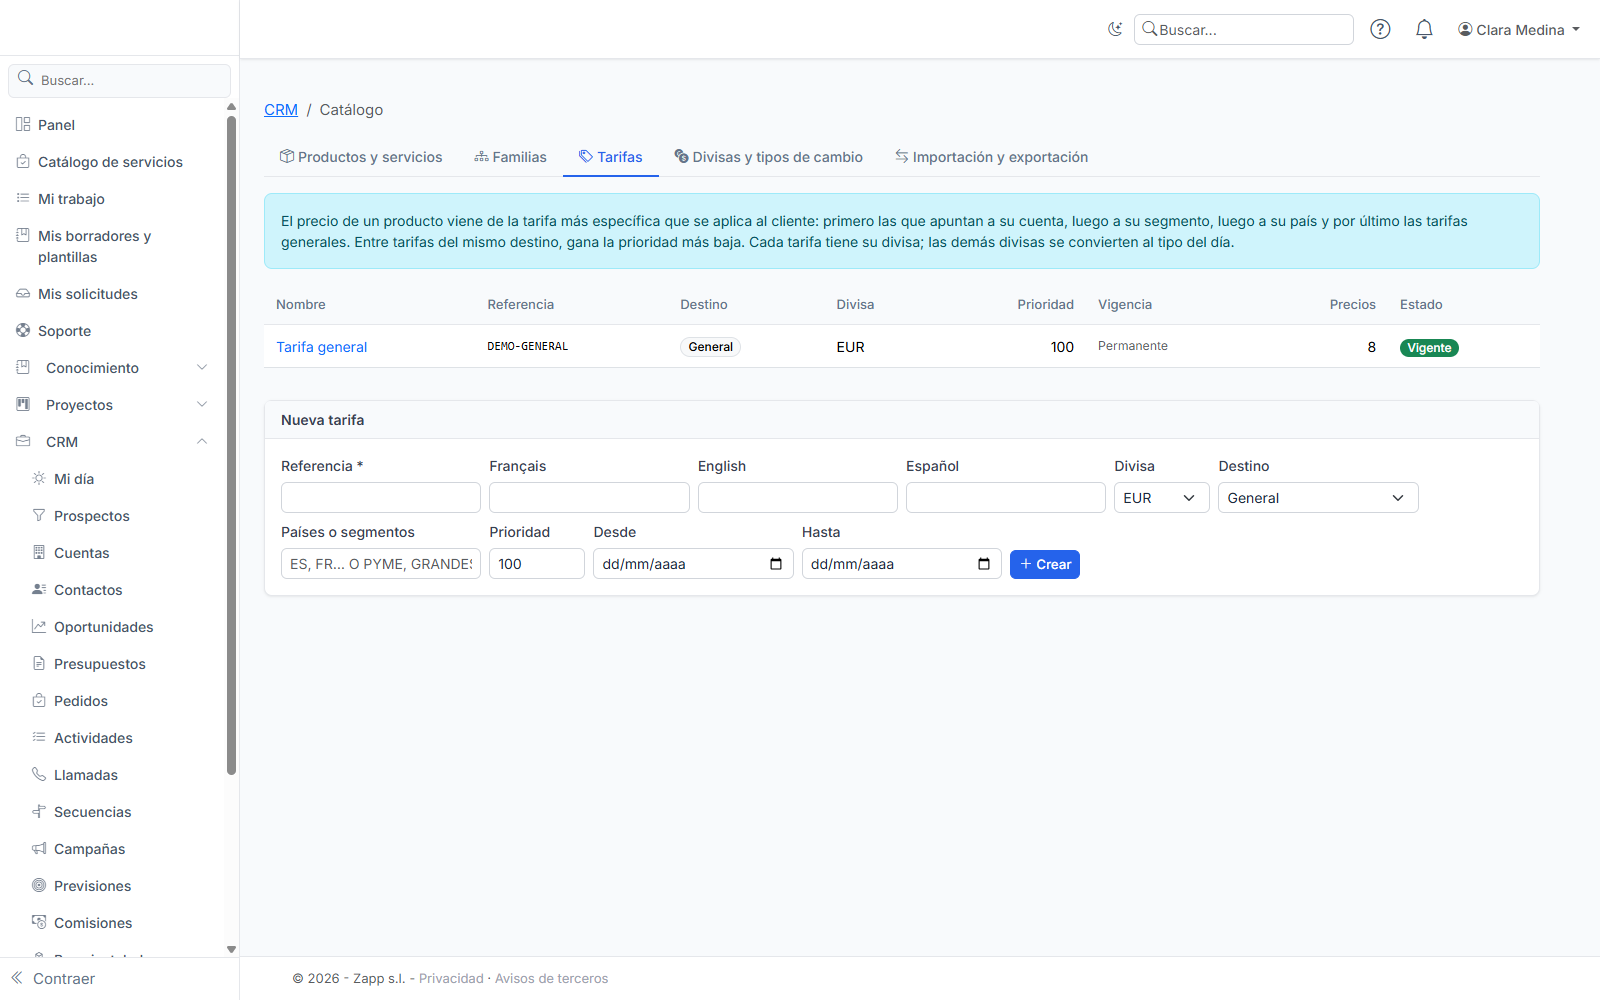Viewport: 1600px width, 1000px height.
Task: Open Campañas megaphone icon in sidebar
Action: click(x=39, y=848)
